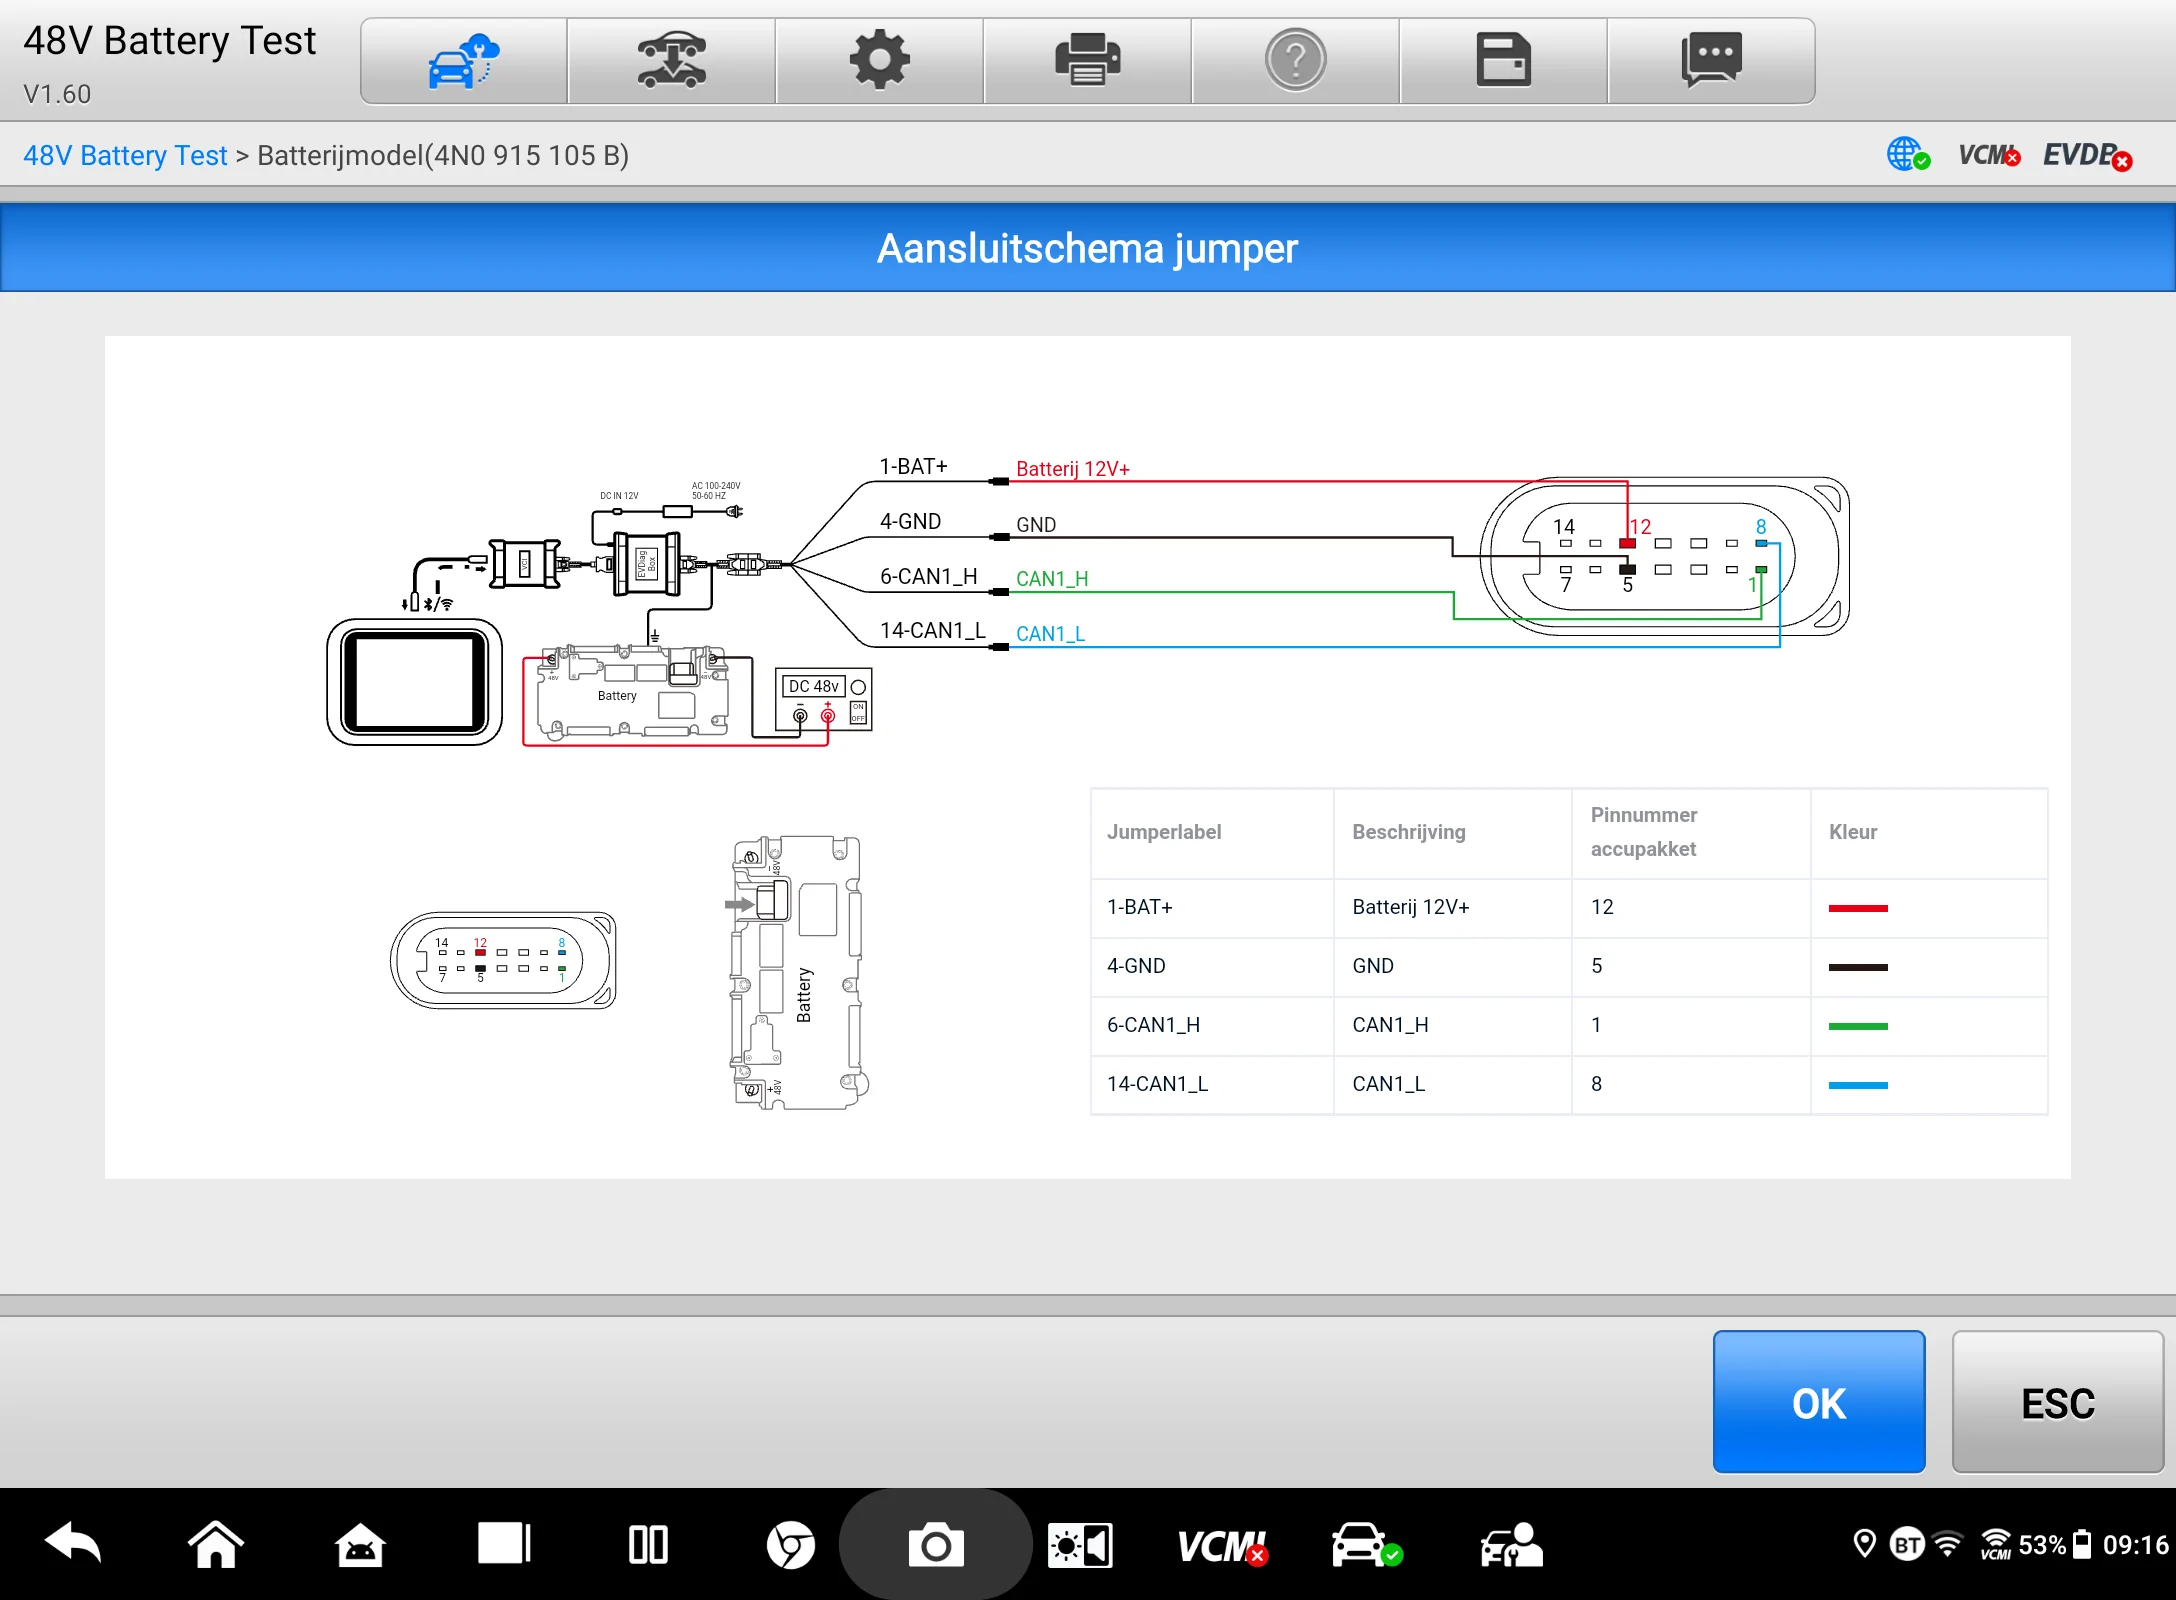The image size is (2176, 1600).
Task: Open VCMI manager in the navigation bar
Action: (1223, 1546)
